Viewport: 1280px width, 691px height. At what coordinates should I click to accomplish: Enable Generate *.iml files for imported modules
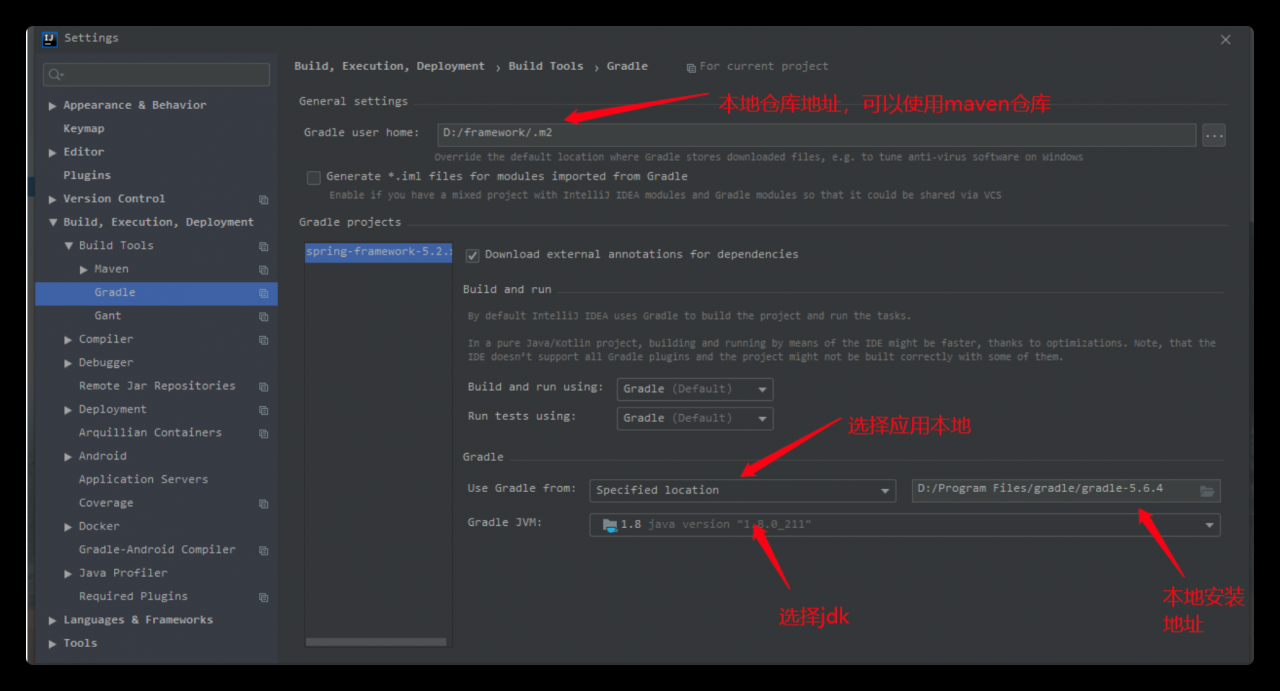coord(314,177)
